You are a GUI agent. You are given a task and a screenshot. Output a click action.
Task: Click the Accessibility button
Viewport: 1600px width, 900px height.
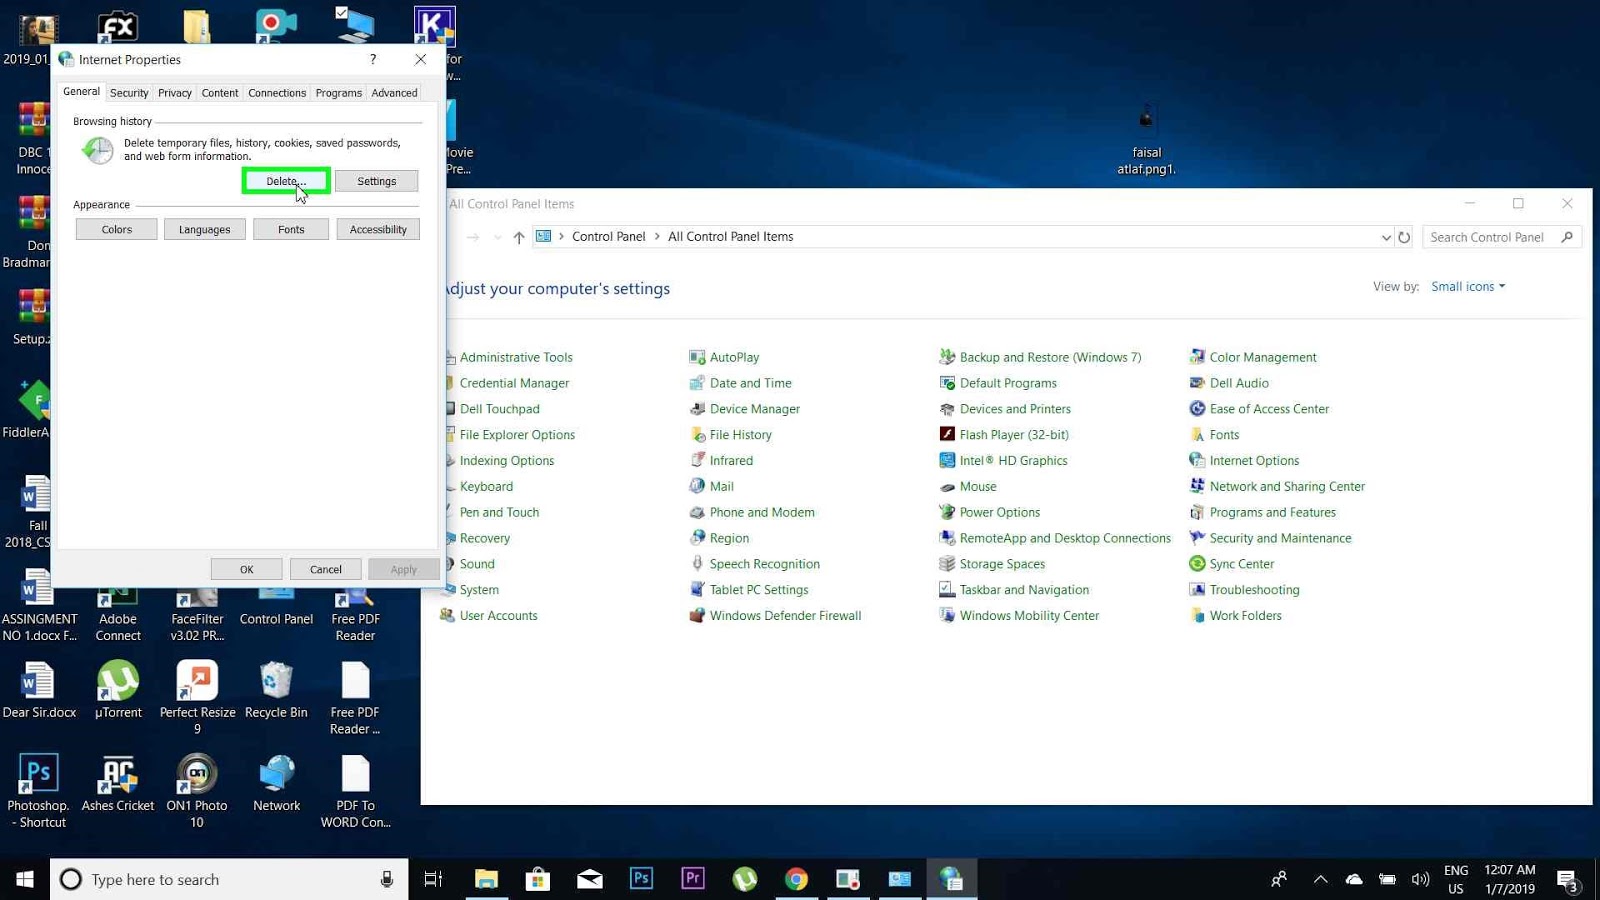coord(378,229)
